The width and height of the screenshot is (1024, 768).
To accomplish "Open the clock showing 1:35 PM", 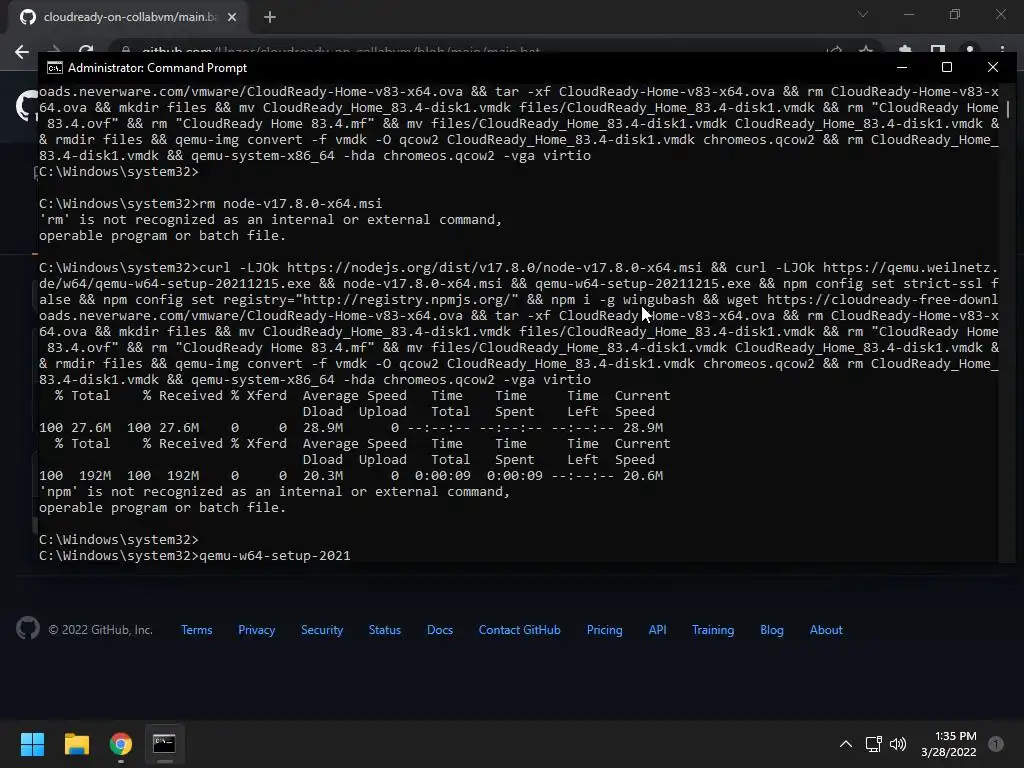I will (x=949, y=744).
